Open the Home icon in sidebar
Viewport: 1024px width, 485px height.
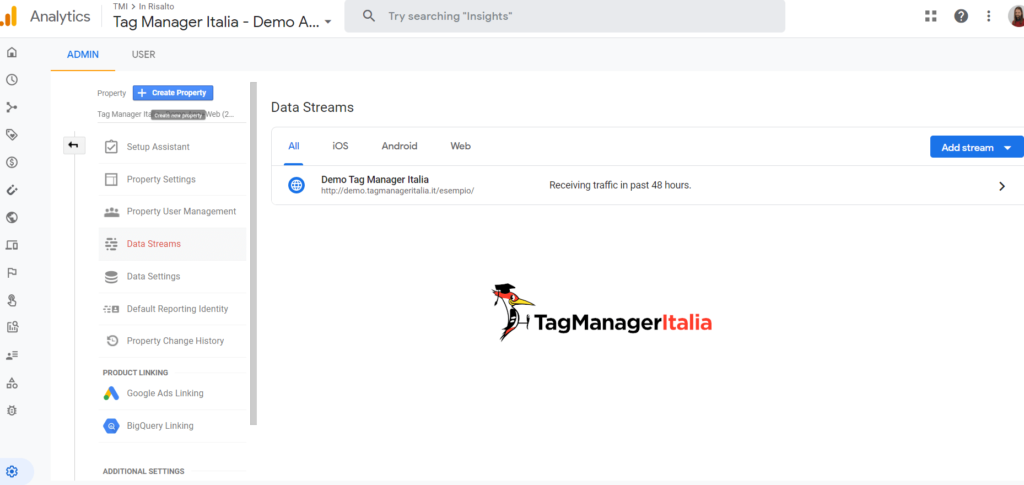click(12, 52)
